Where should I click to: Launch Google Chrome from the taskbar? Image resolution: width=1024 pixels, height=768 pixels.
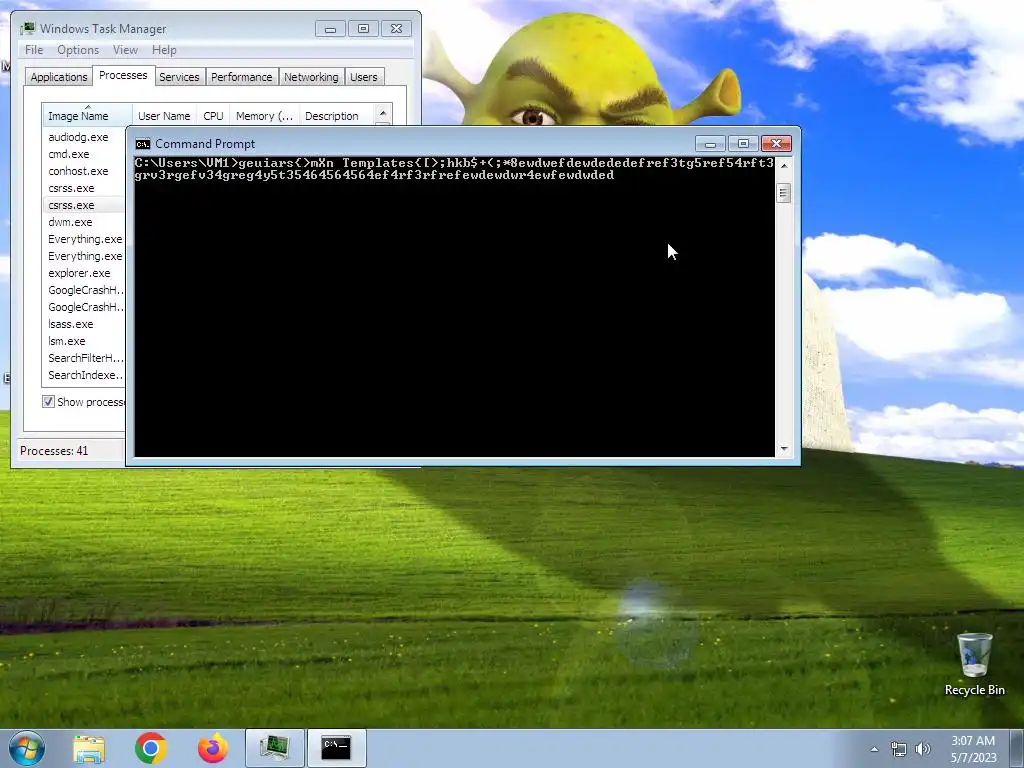point(151,748)
